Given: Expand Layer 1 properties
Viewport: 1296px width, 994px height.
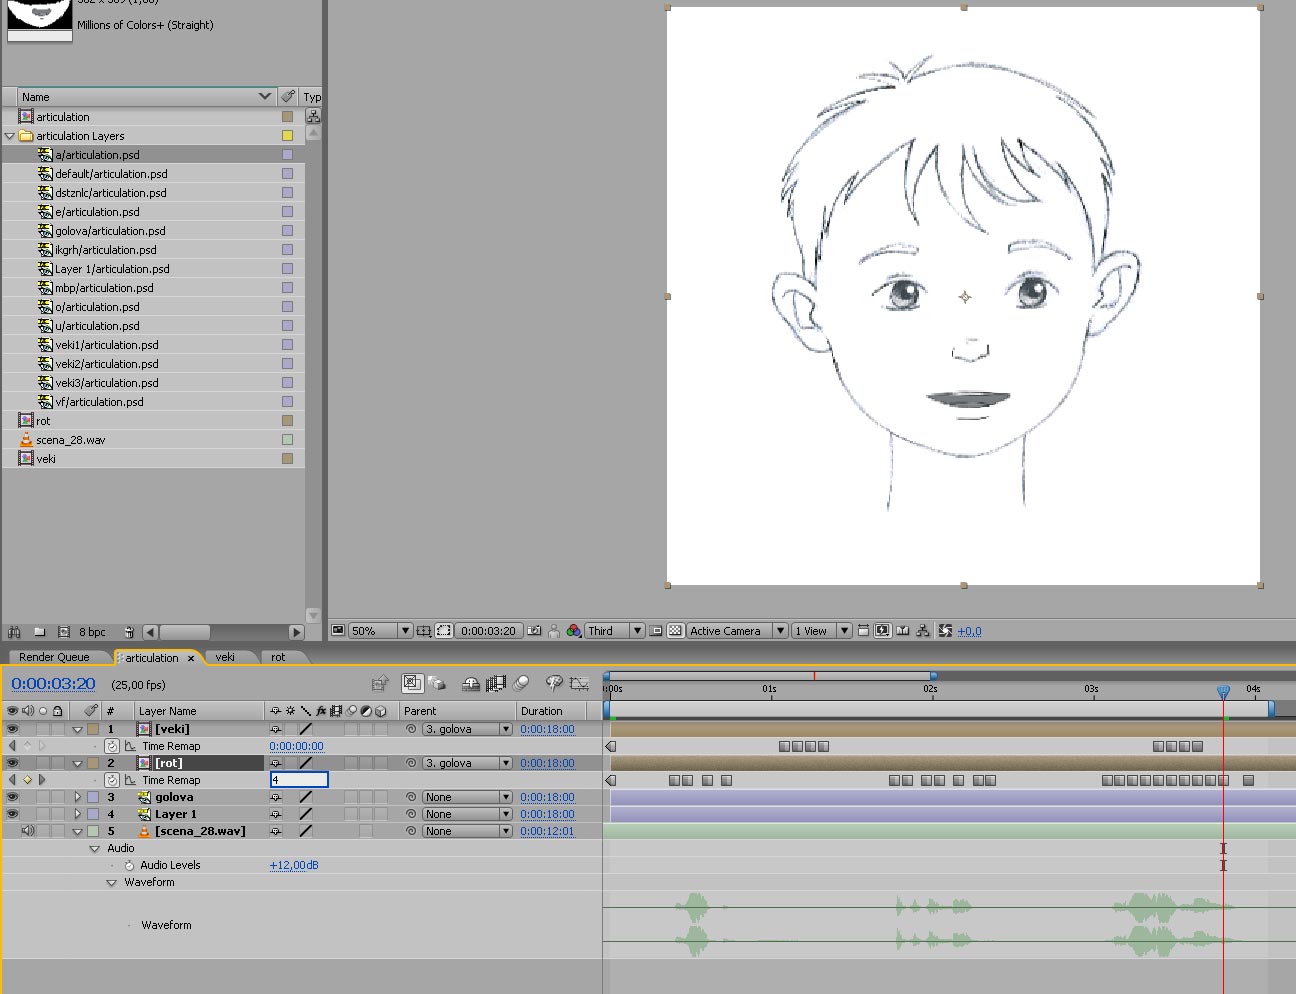Looking at the screenshot, I should (x=77, y=814).
